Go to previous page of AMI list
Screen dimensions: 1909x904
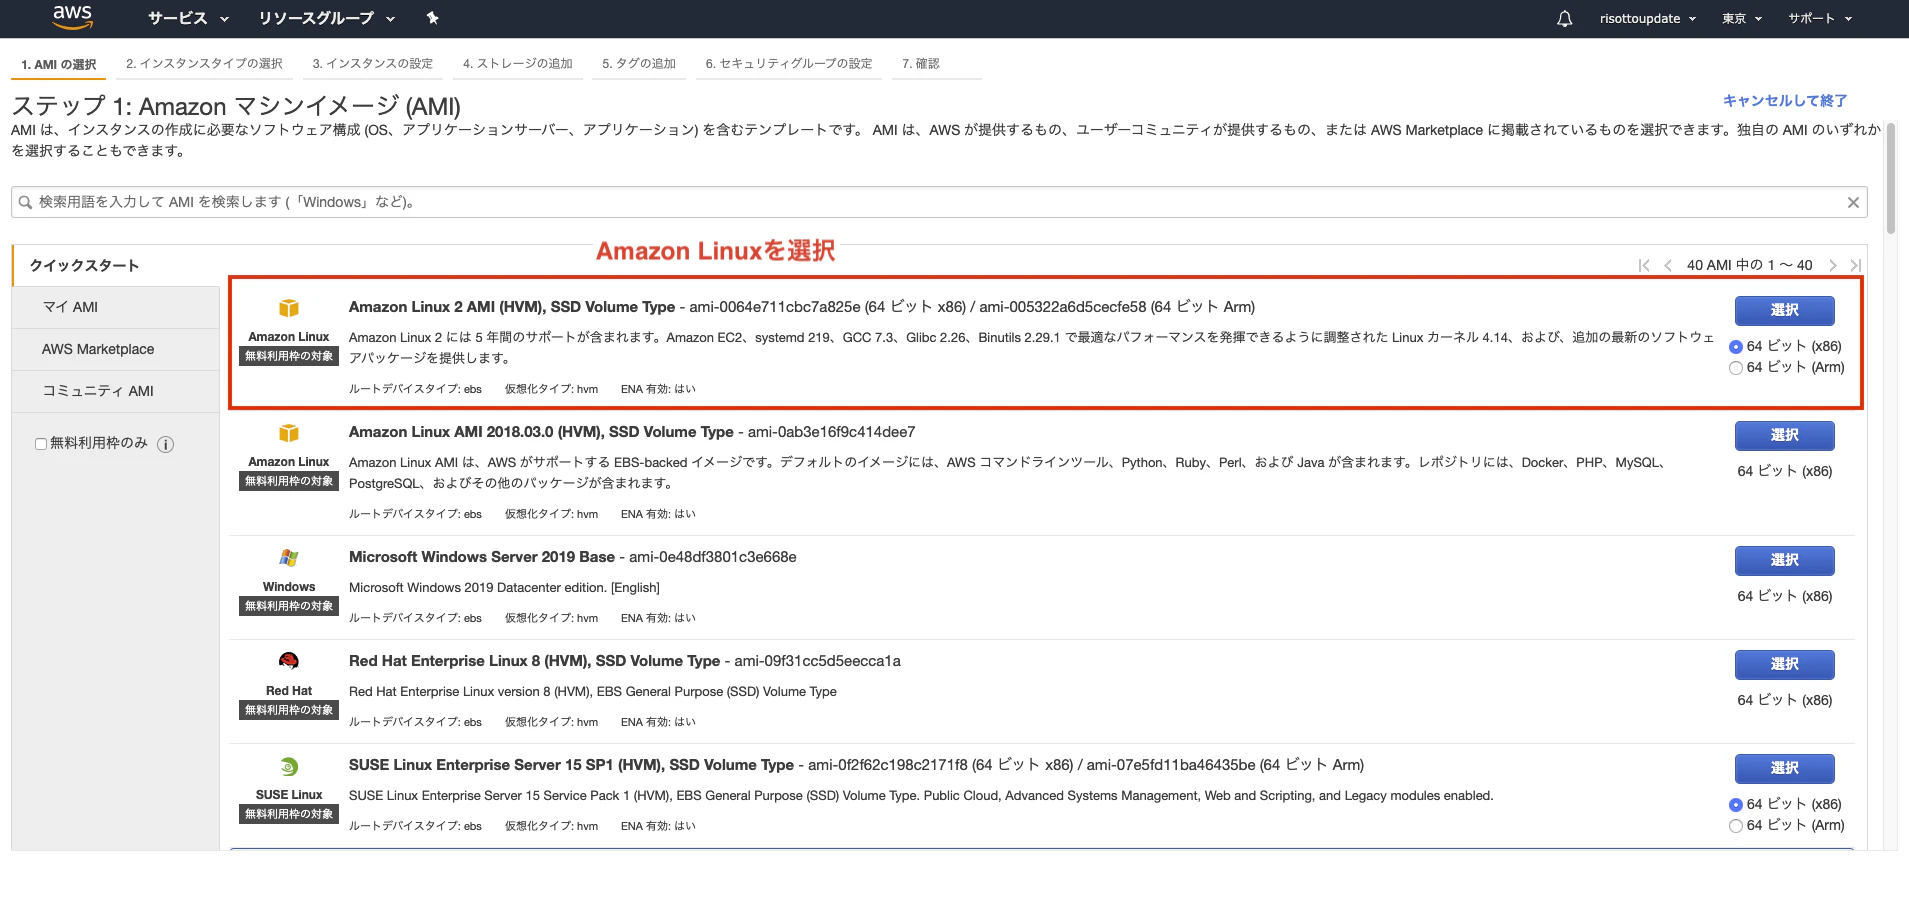point(1668,265)
